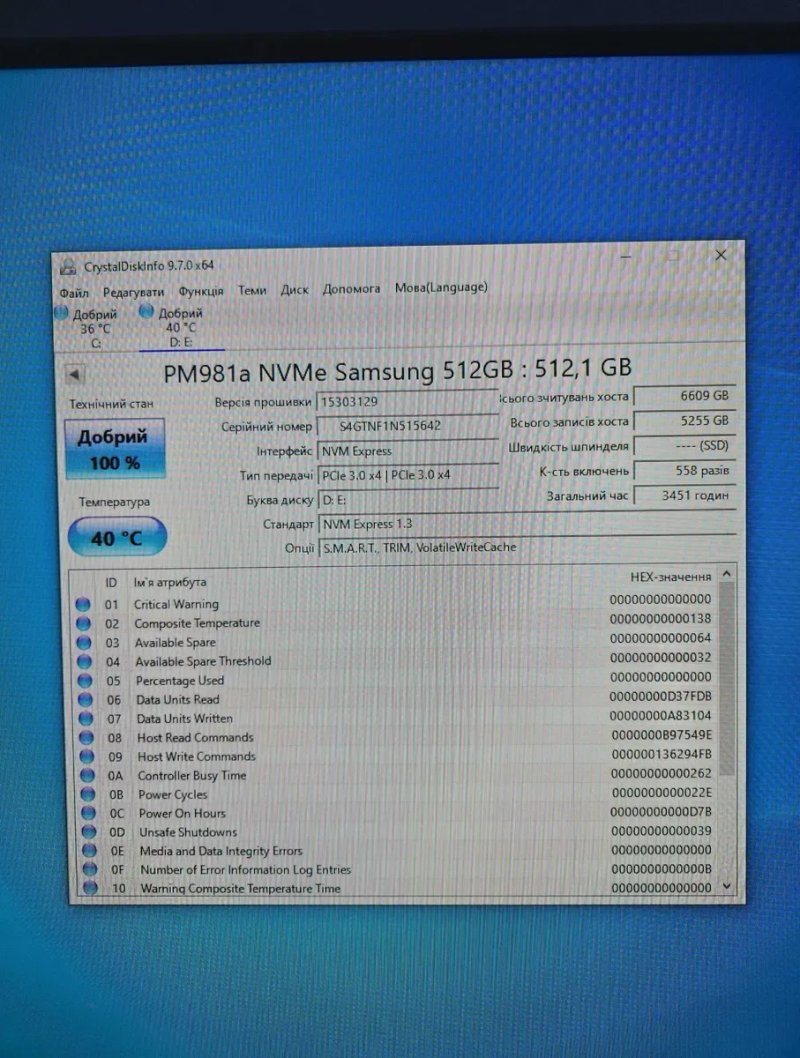800x1058 pixels.
Task: Click the 40 °C temperature indicator
Action: coord(117,538)
